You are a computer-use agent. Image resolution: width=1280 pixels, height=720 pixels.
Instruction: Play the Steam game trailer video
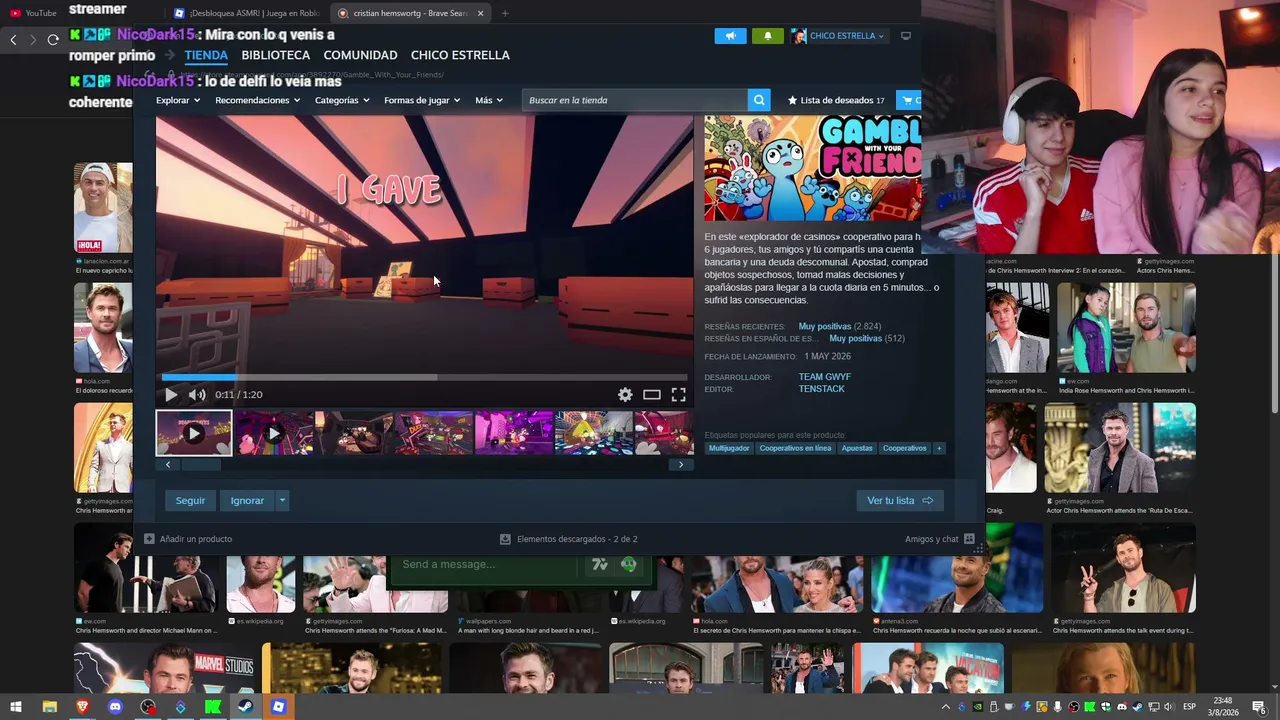click(171, 395)
